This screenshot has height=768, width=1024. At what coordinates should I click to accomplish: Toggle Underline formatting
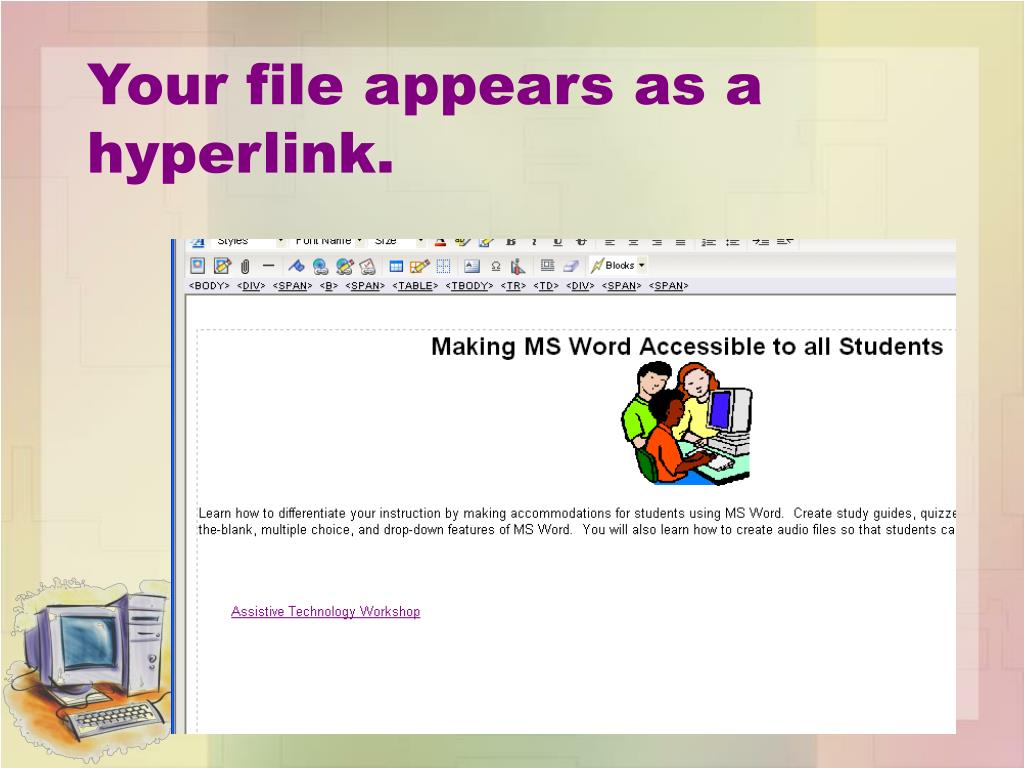[558, 242]
